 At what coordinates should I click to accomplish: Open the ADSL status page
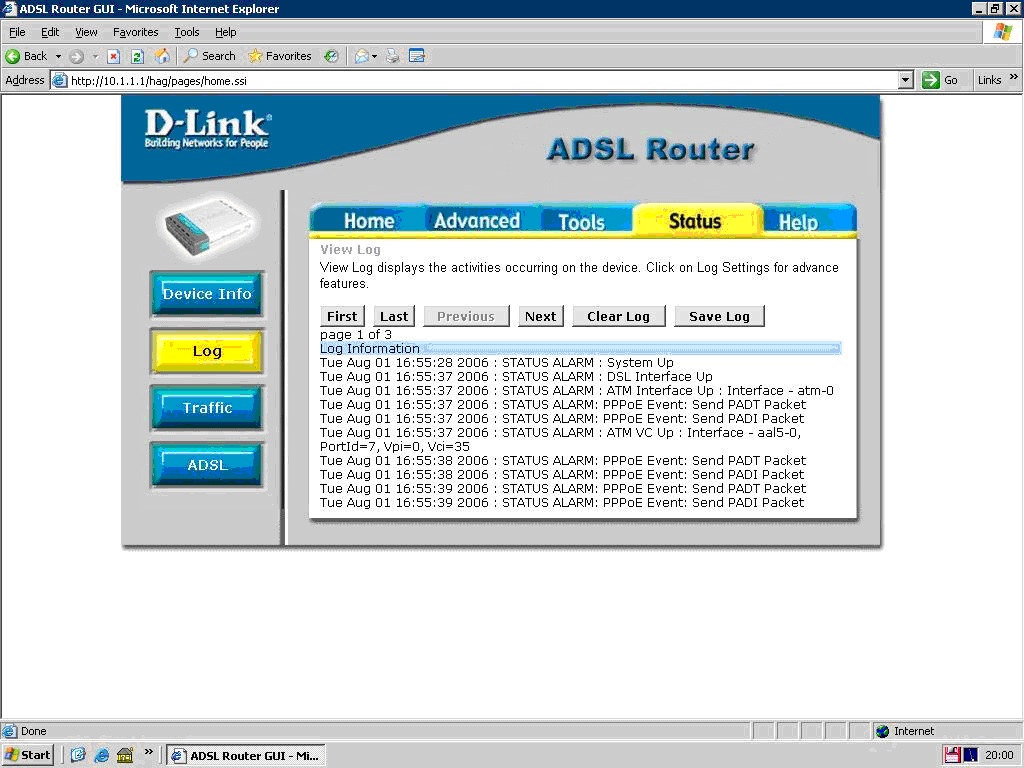click(x=207, y=465)
